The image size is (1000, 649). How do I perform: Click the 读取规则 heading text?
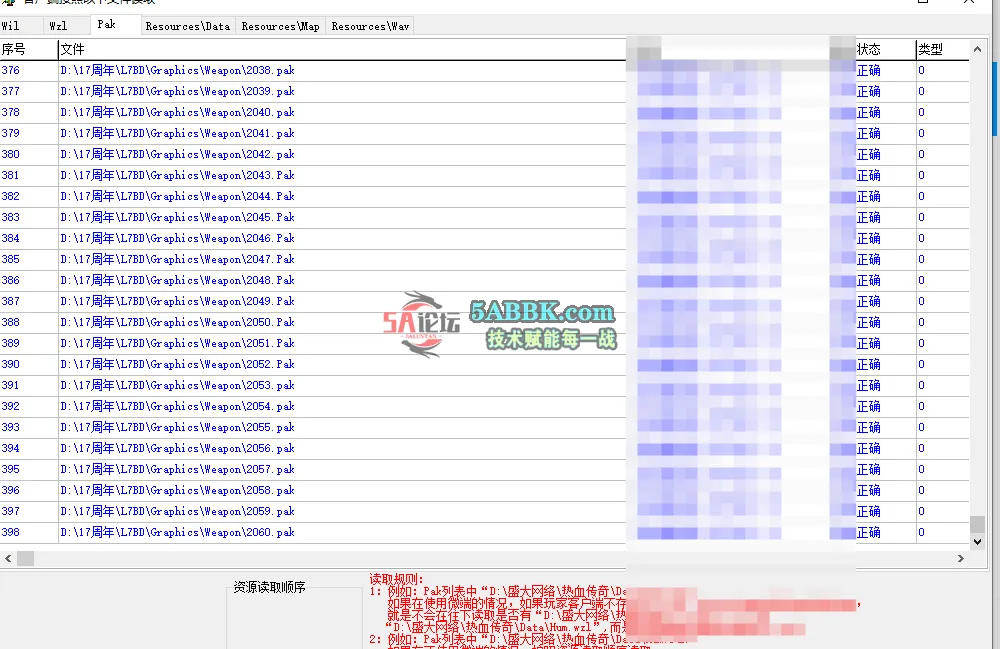tap(396, 579)
